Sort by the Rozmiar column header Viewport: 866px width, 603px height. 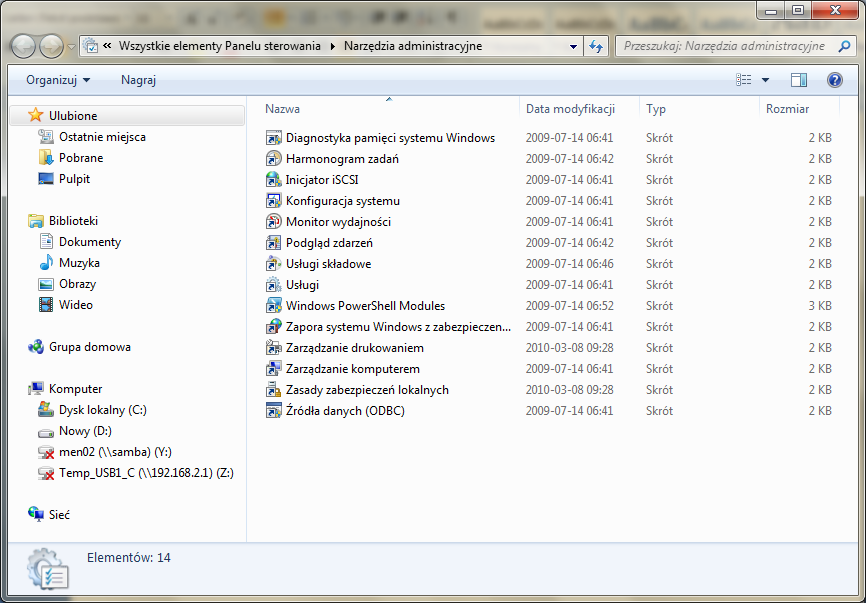coord(800,109)
